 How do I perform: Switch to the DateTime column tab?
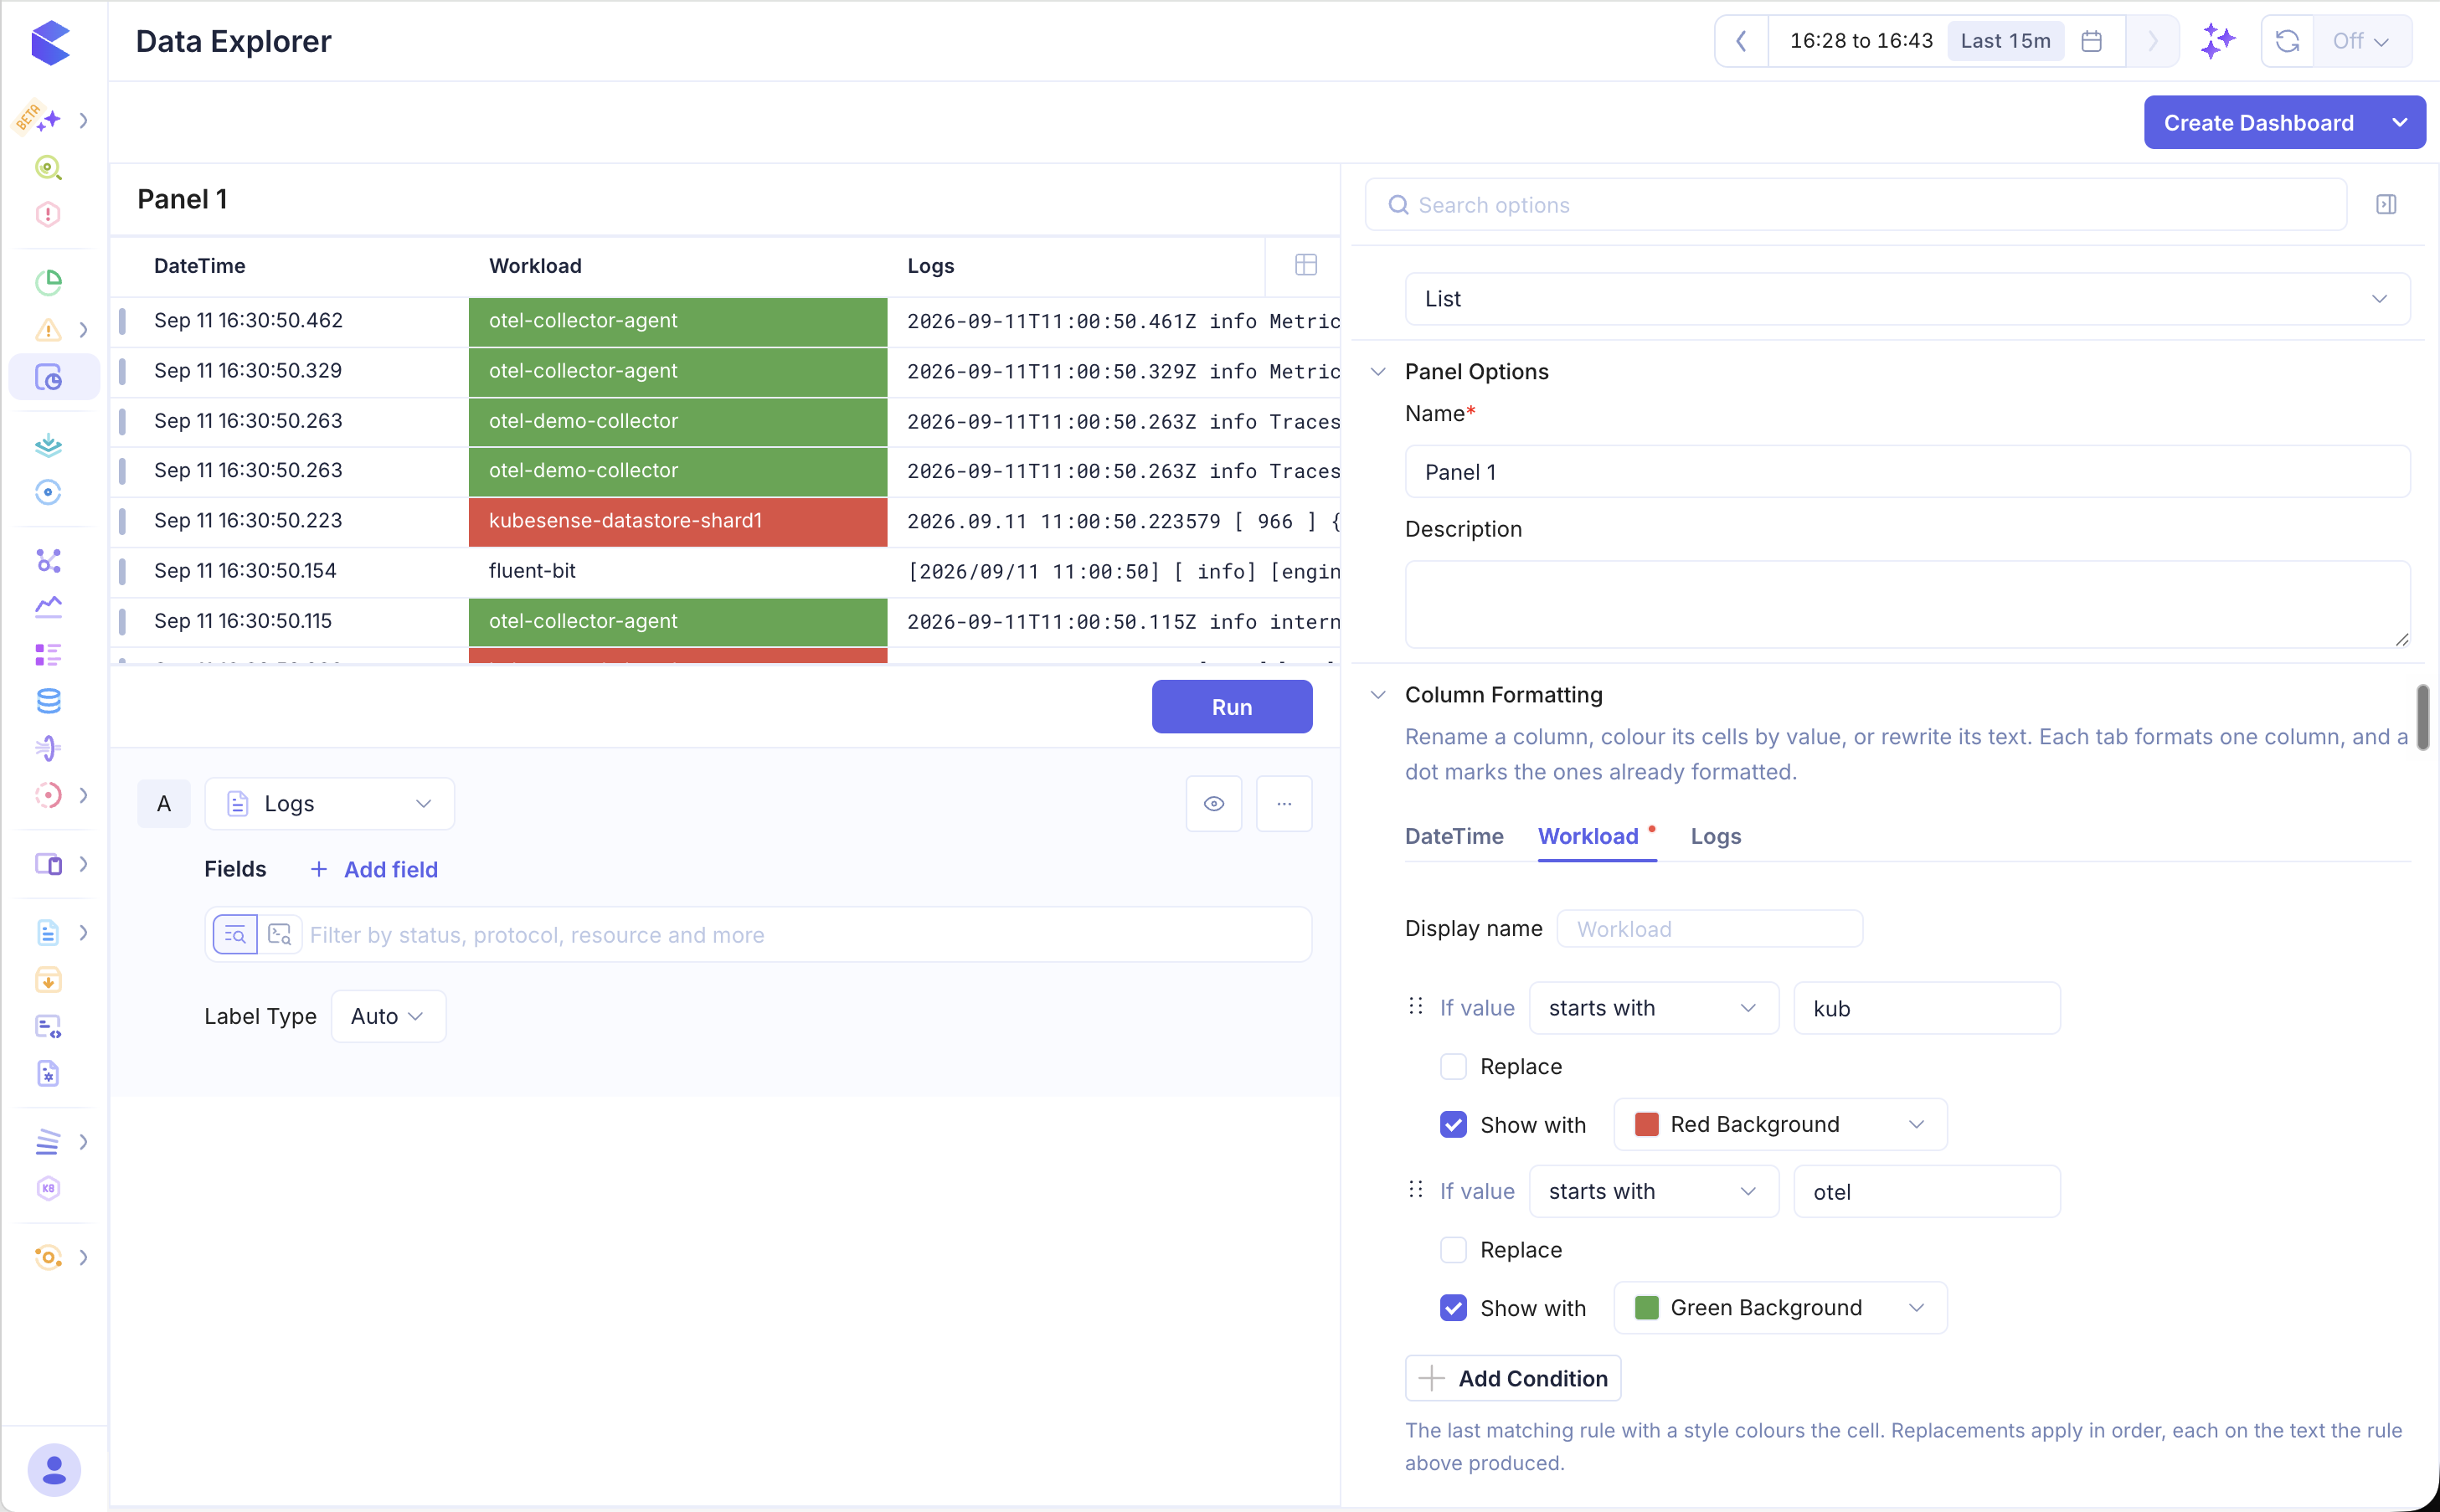point(1453,837)
